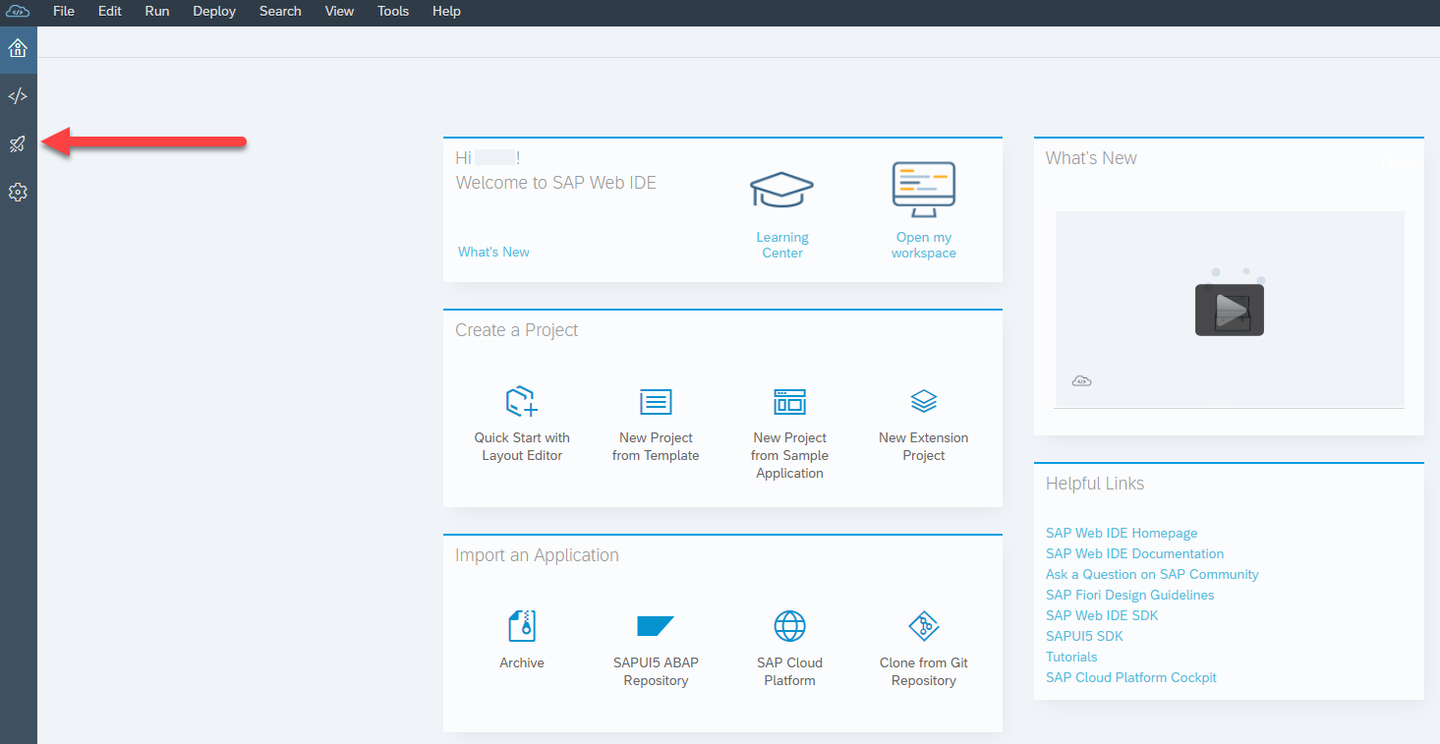Click the Quick Start with Layout Editor label
The height and width of the screenshot is (744, 1440).
click(x=522, y=447)
